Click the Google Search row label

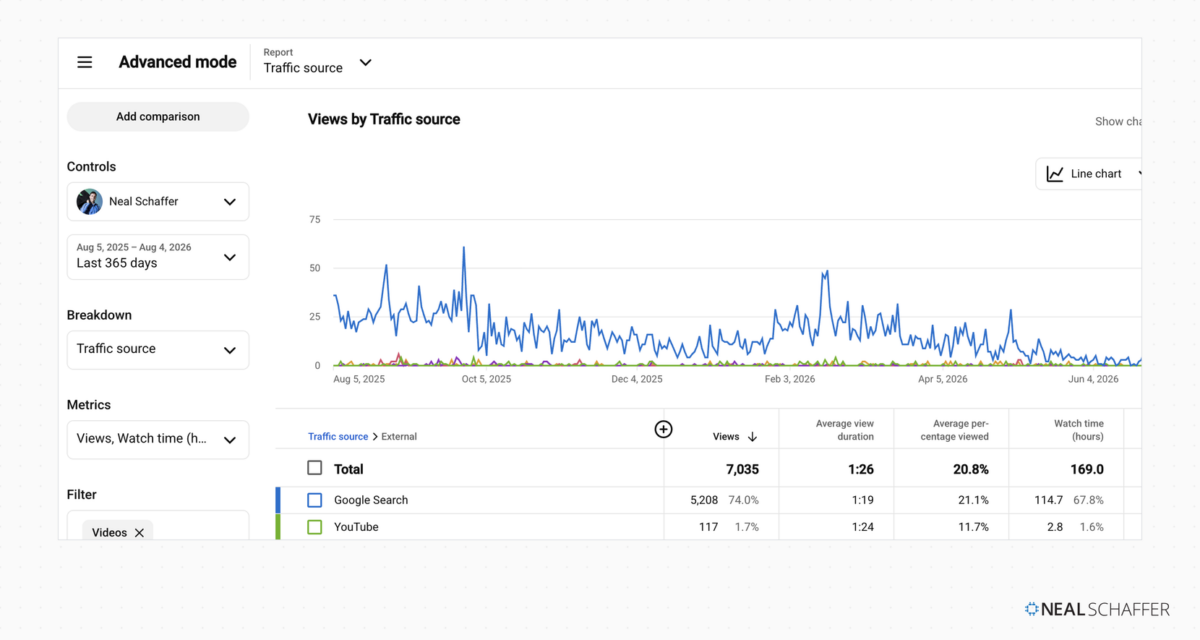coord(371,500)
